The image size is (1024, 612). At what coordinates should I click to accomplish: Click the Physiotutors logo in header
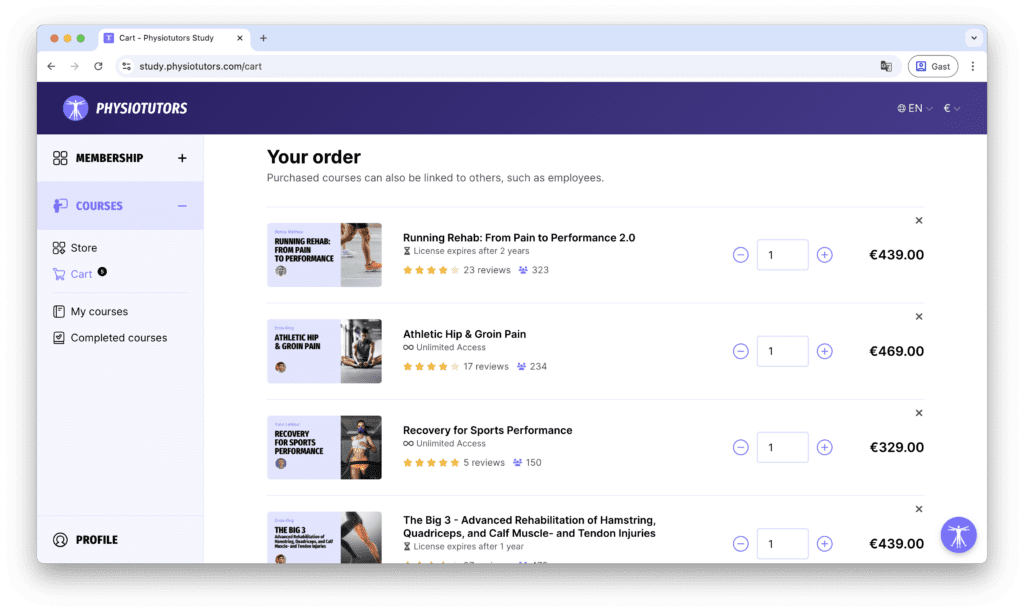(x=125, y=108)
